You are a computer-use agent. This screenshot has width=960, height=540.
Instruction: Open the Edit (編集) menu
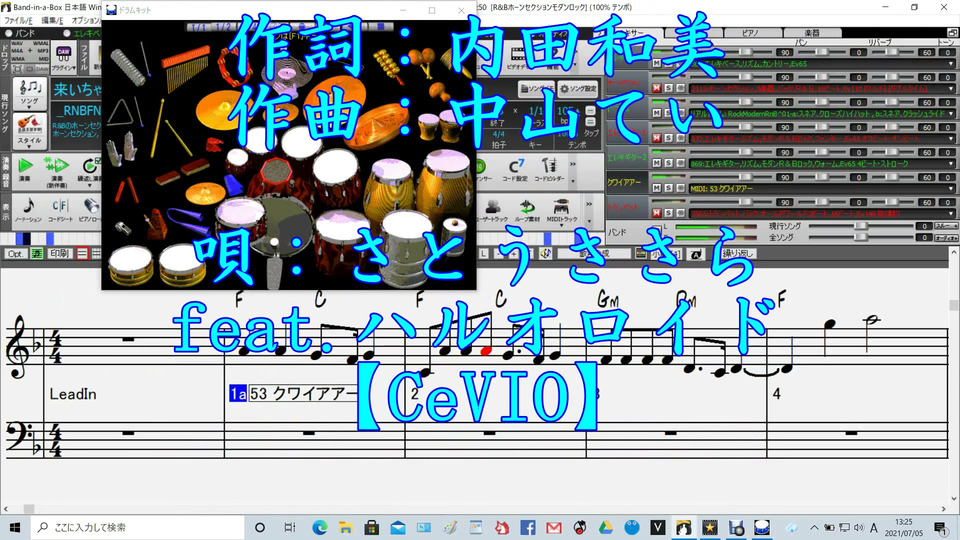[x=52, y=20]
